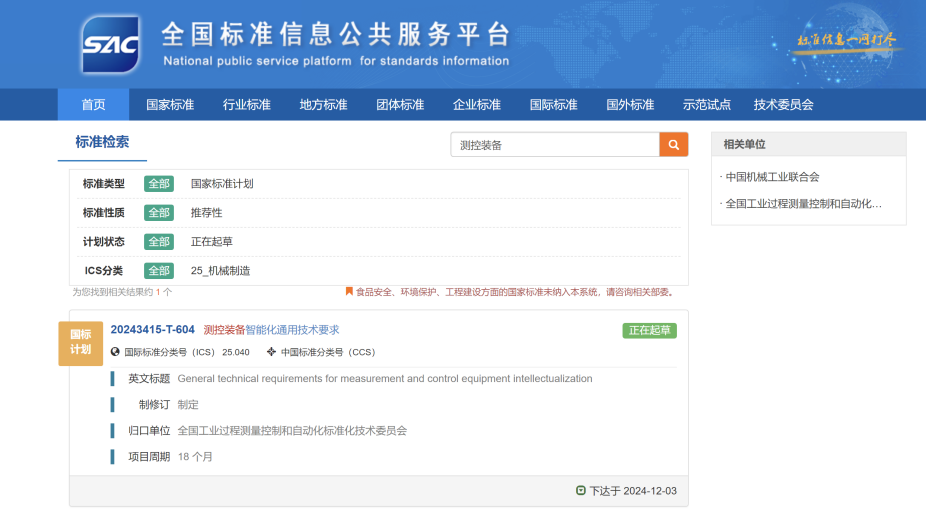The height and width of the screenshot is (516, 926).
Task: Select 全部 for 计划状态 filter
Action: point(158,242)
